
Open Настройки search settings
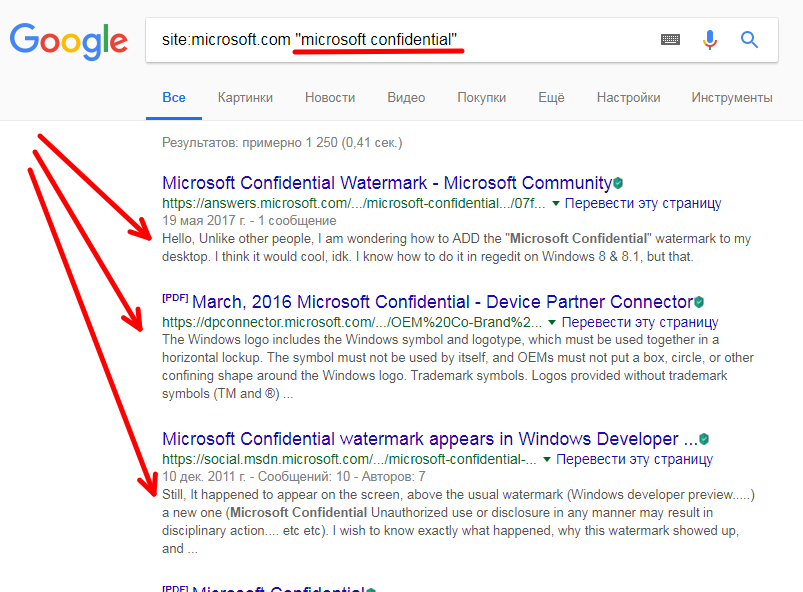coord(628,97)
